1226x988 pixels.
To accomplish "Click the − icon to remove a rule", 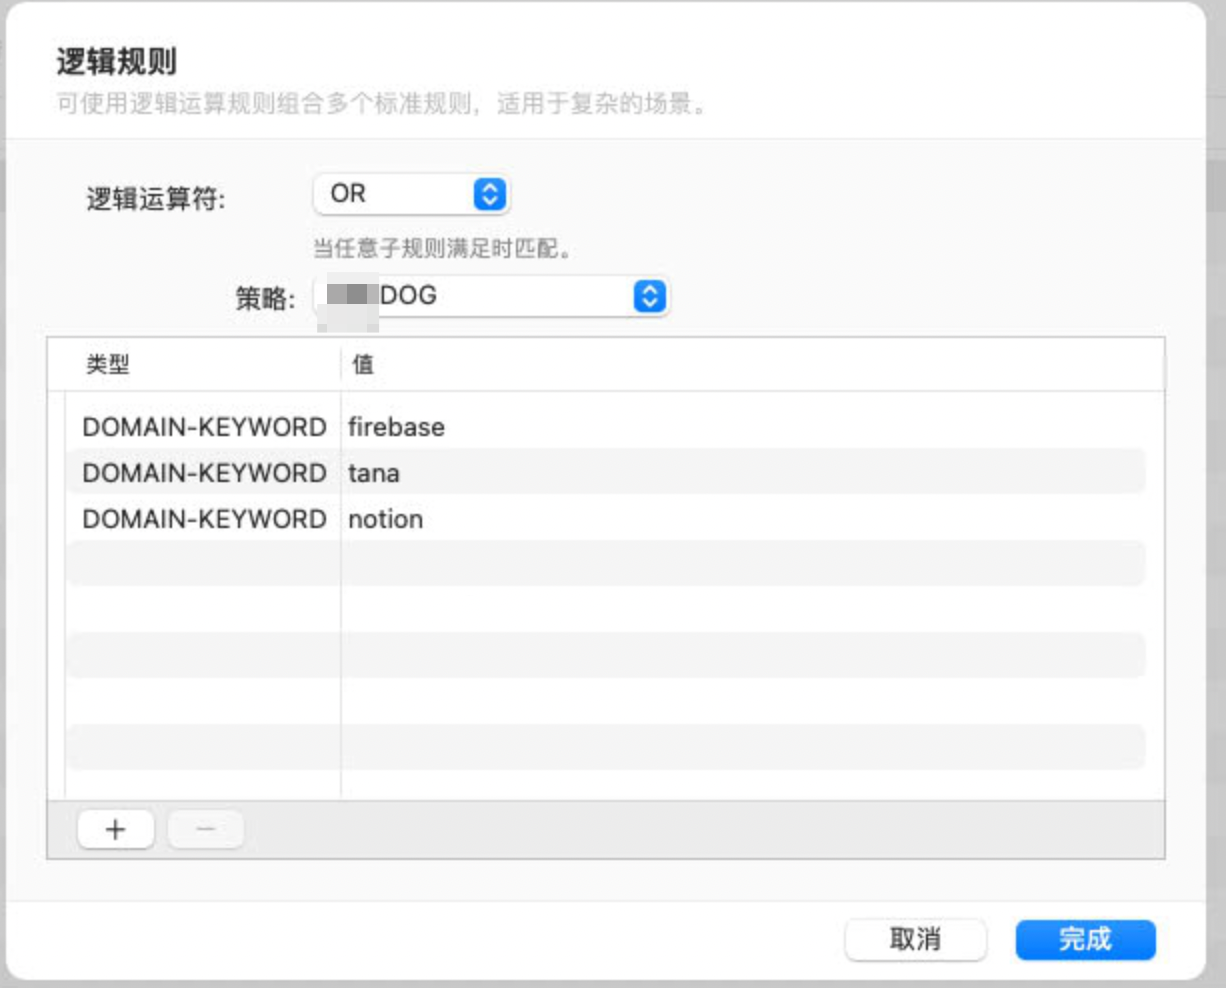I will coord(205,828).
